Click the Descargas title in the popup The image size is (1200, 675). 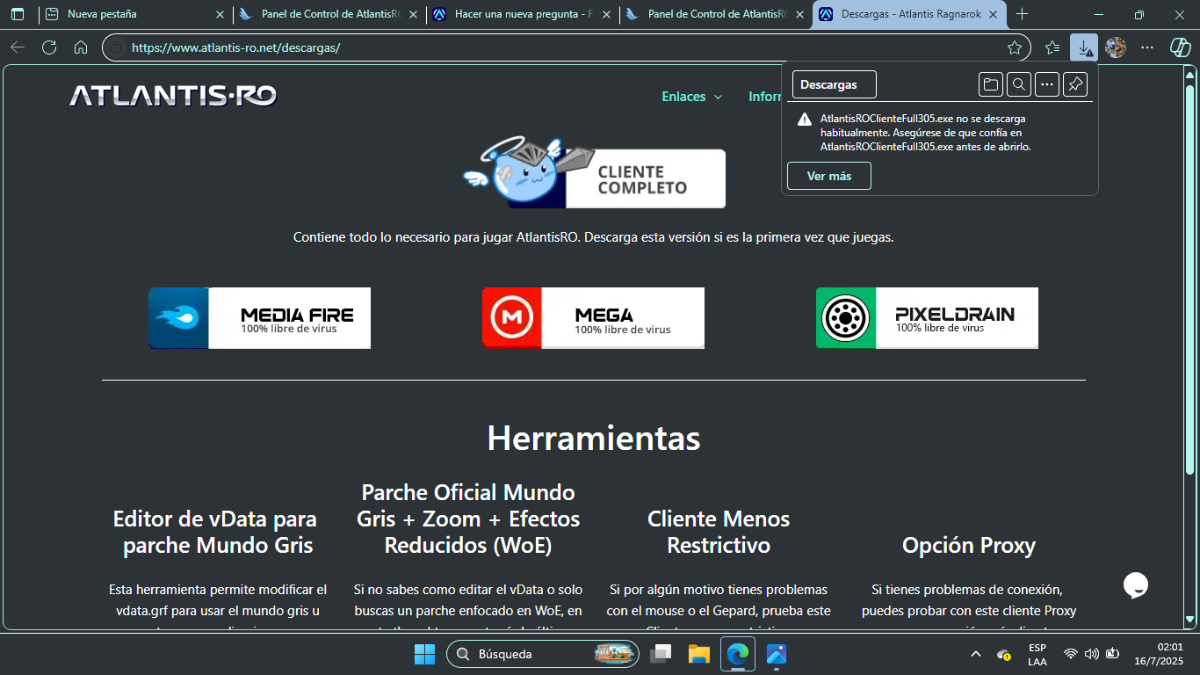(x=829, y=85)
